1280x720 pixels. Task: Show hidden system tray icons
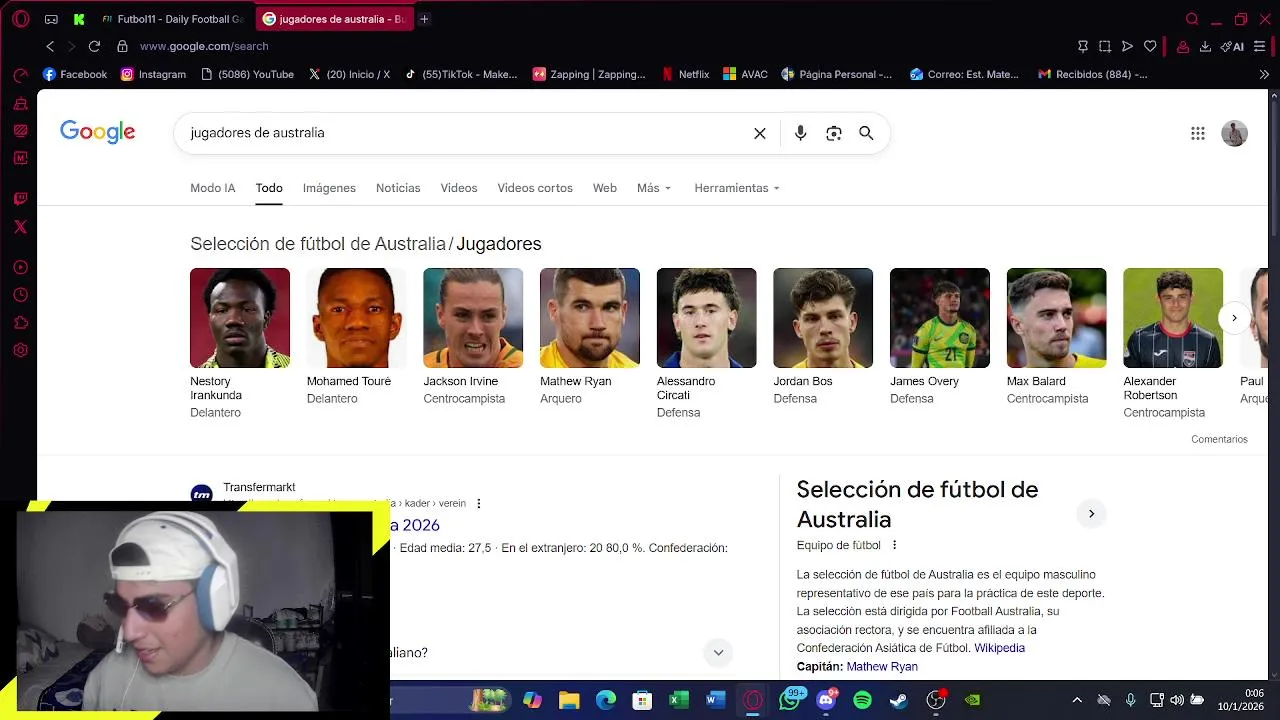pyautogui.click(x=1077, y=700)
